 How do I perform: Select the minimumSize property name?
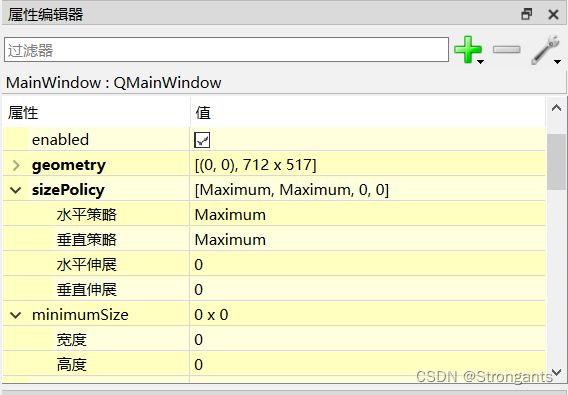point(80,315)
